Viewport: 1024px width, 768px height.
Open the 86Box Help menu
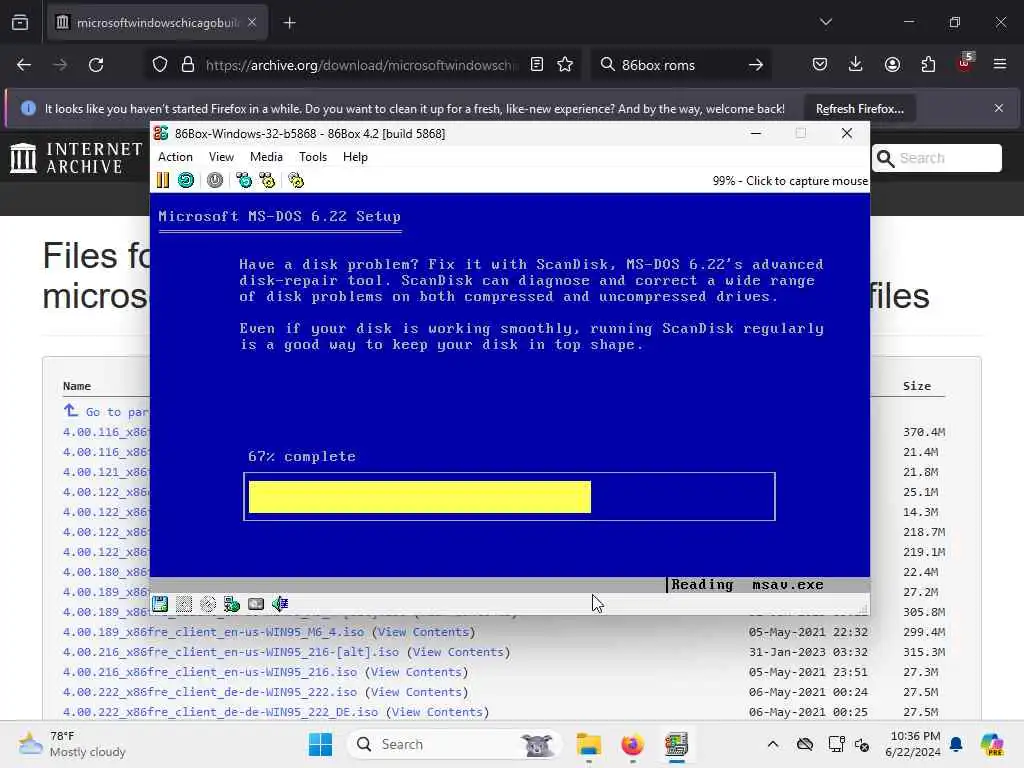coord(355,157)
